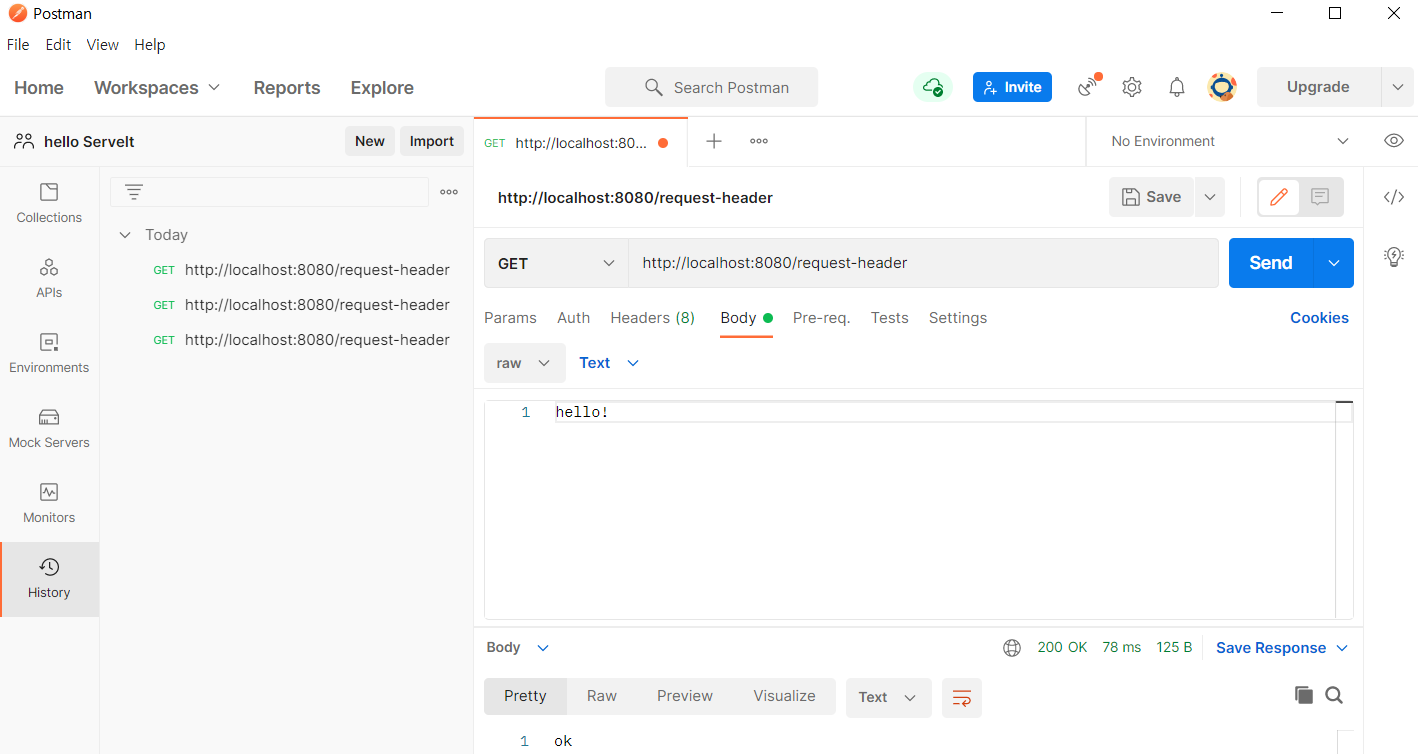Click the cloud sync status icon
The height and width of the screenshot is (754, 1418).
(933, 87)
